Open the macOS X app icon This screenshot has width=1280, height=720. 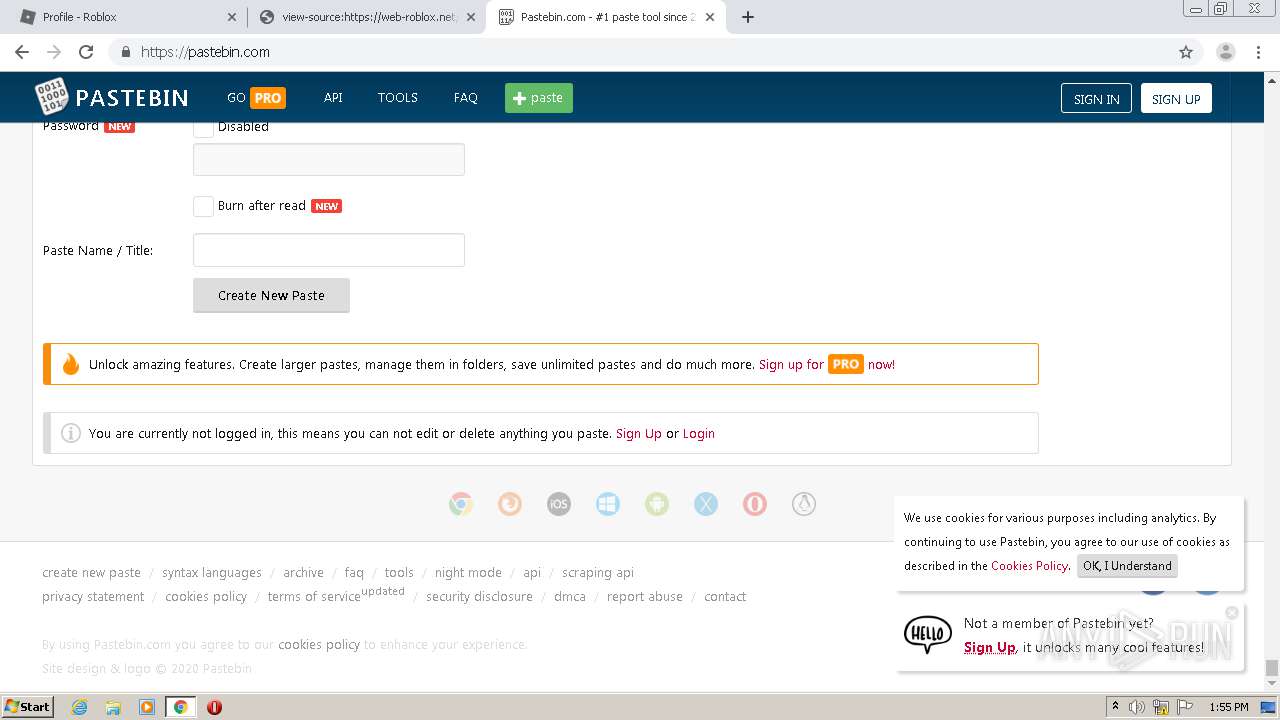click(706, 504)
